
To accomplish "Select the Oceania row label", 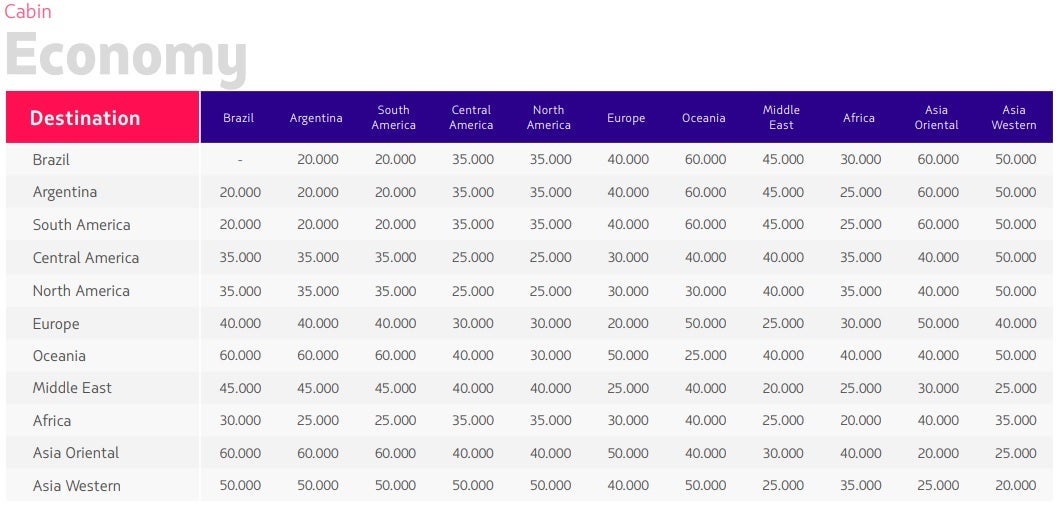I will [59, 356].
